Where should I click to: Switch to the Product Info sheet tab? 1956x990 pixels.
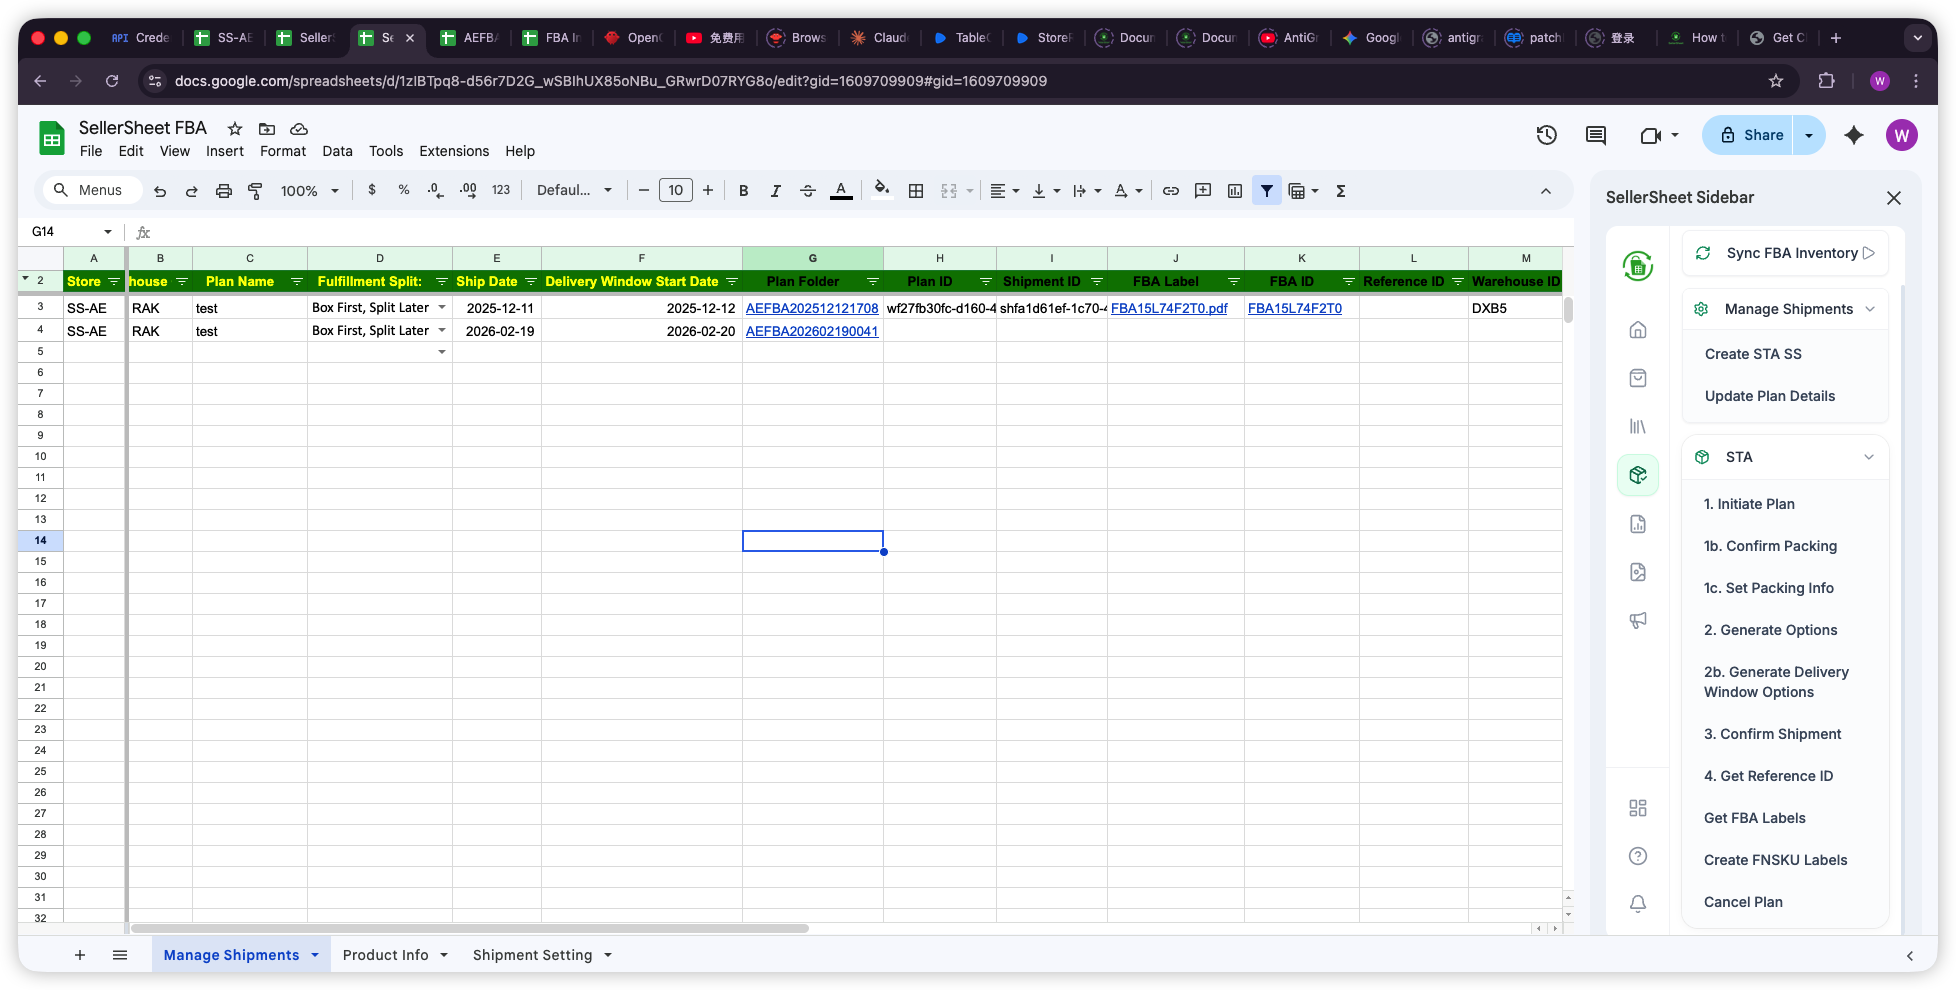(385, 954)
